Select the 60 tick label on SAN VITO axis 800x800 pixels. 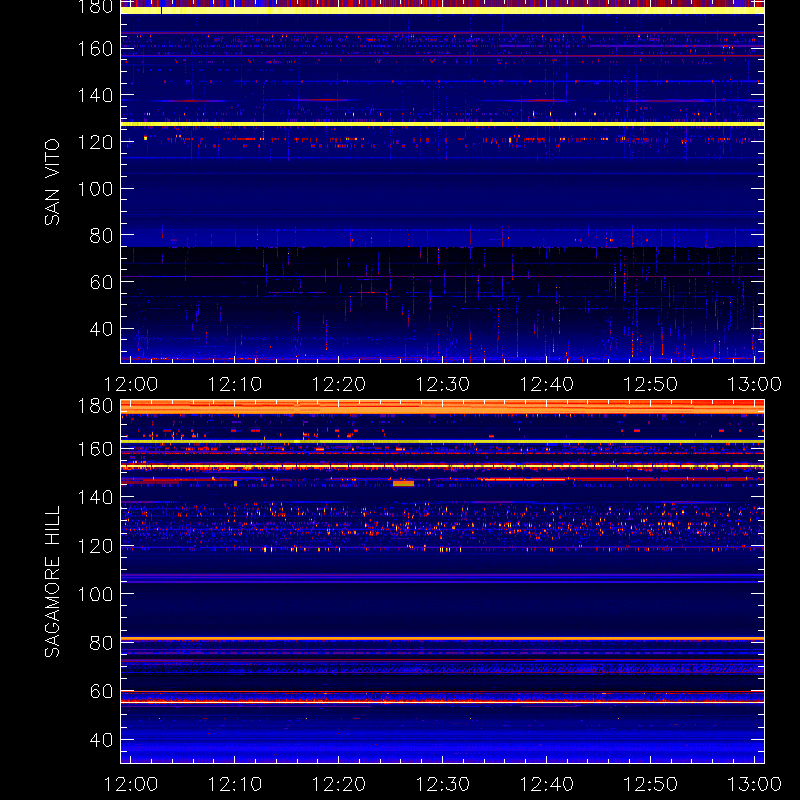[101, 282]
